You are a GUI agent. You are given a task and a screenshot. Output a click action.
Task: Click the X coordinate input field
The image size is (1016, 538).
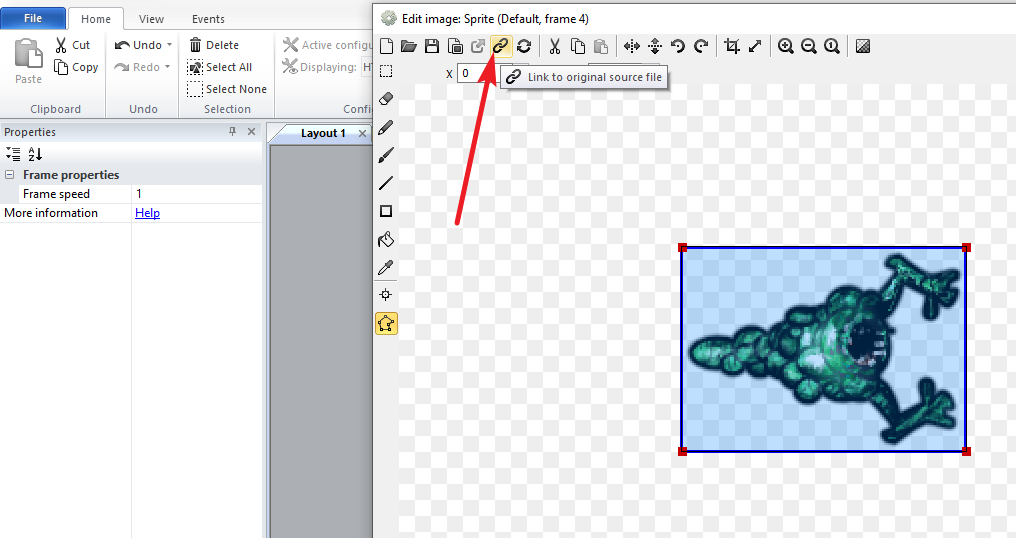click(x=478, y=73)
